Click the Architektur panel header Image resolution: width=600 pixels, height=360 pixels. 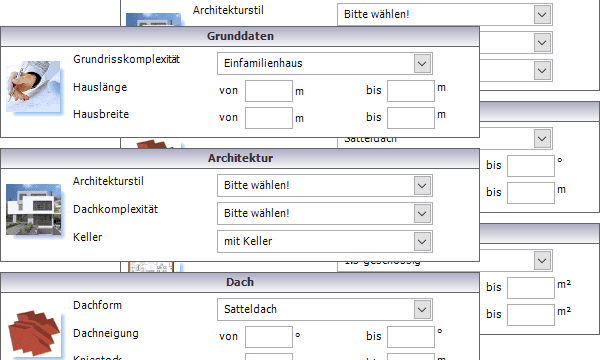pyautogui.click(x=240, y=158)
